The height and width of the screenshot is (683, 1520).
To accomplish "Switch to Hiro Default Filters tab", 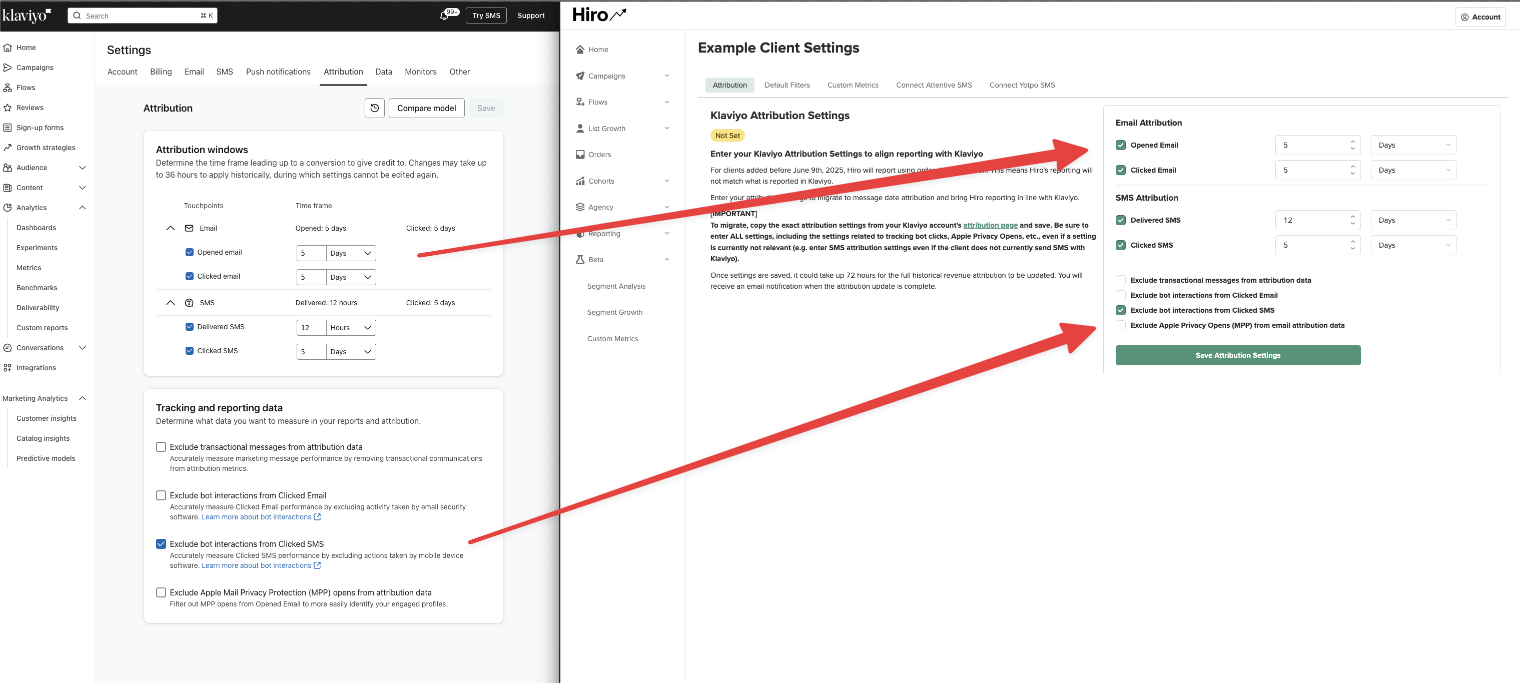I will (787, 85).
